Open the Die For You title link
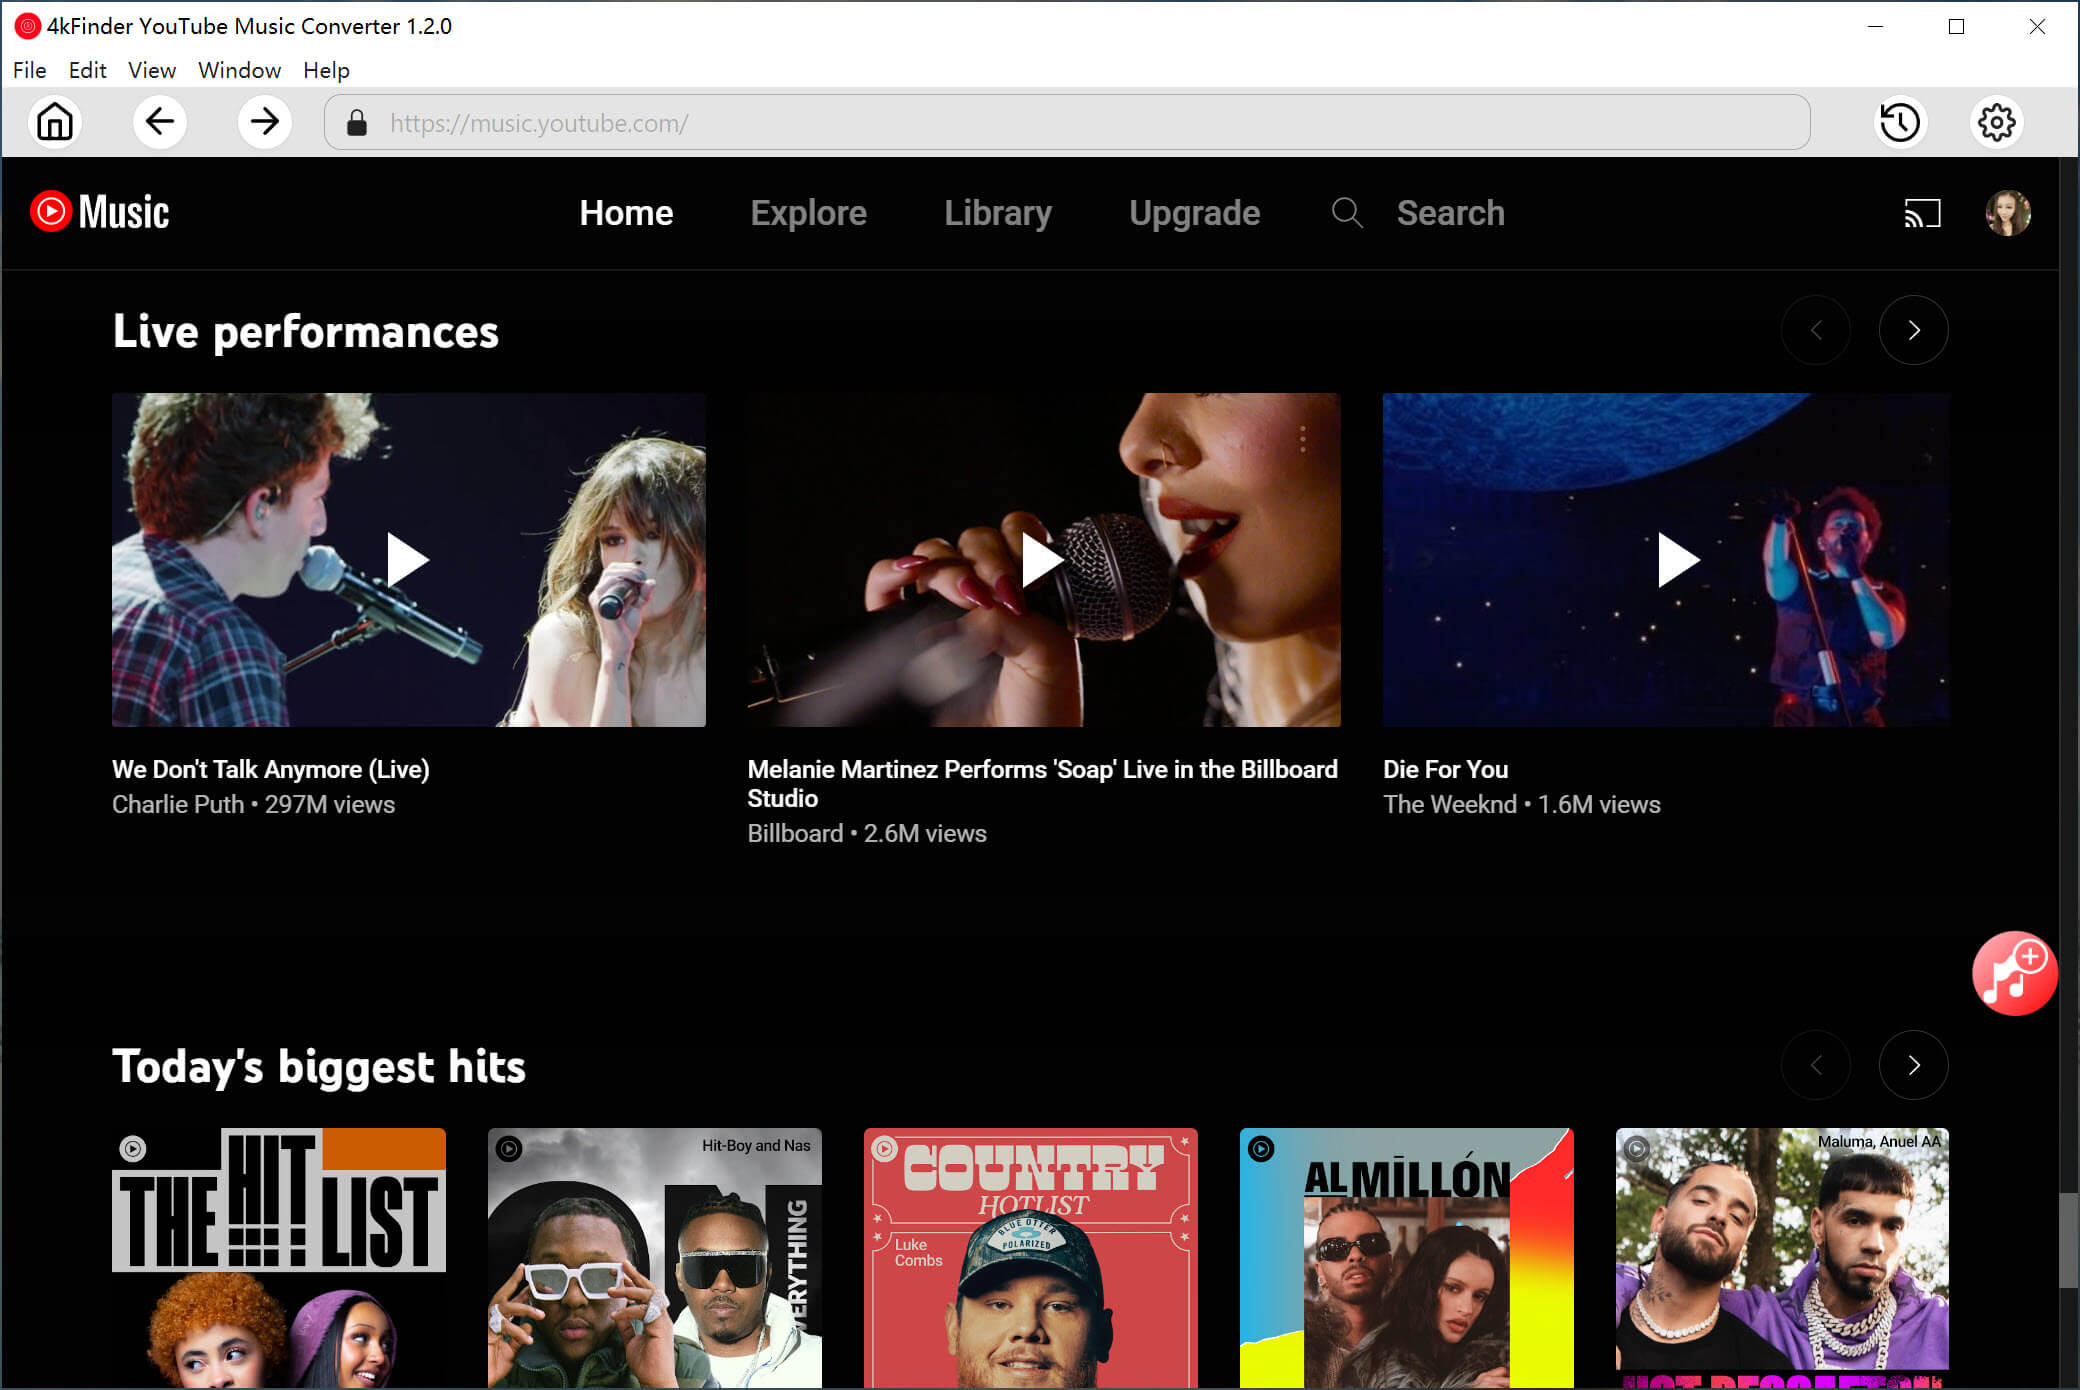 1445,769
